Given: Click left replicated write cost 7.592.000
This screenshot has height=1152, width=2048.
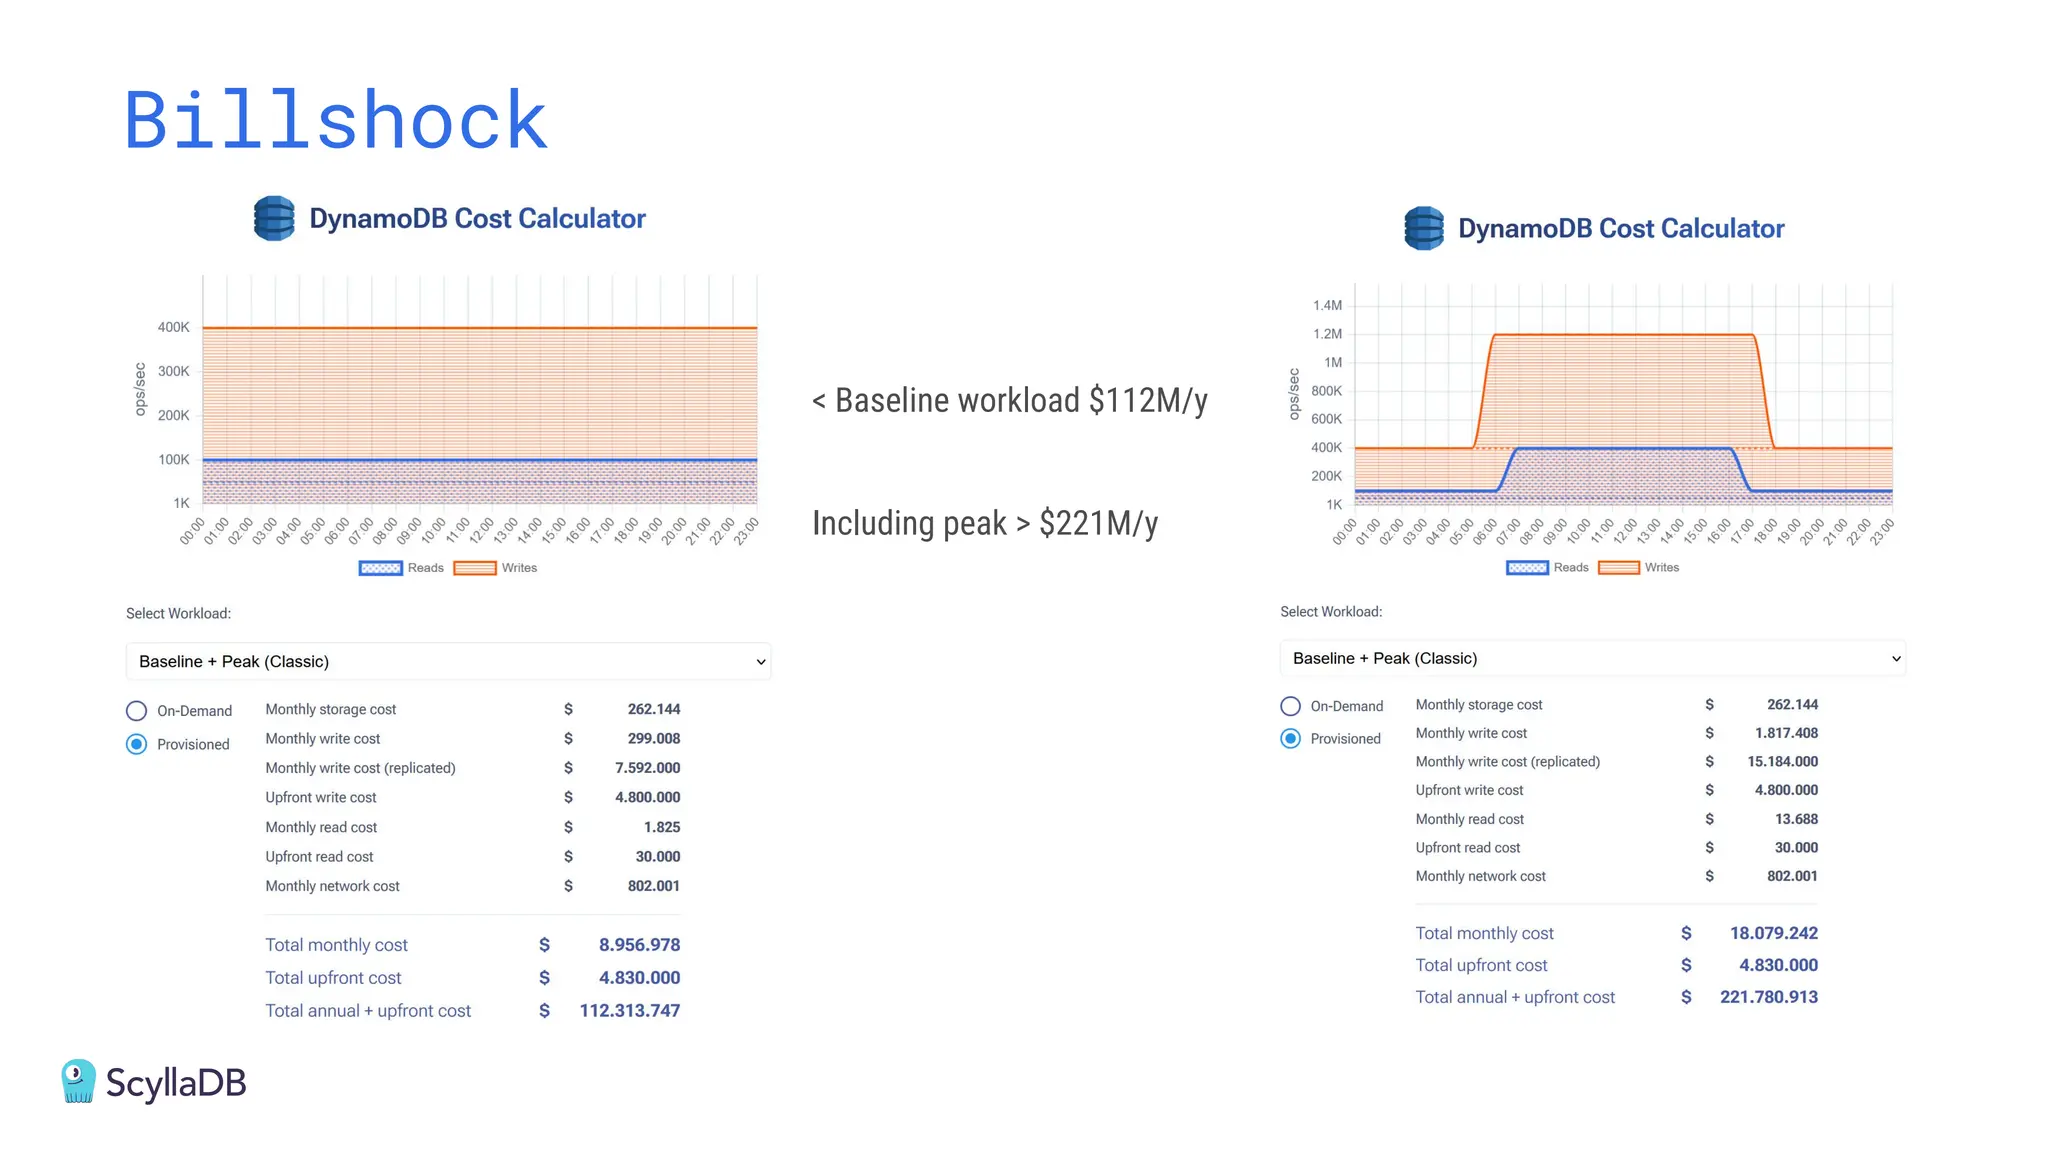Looking at the screenshot, I should 648,768.
